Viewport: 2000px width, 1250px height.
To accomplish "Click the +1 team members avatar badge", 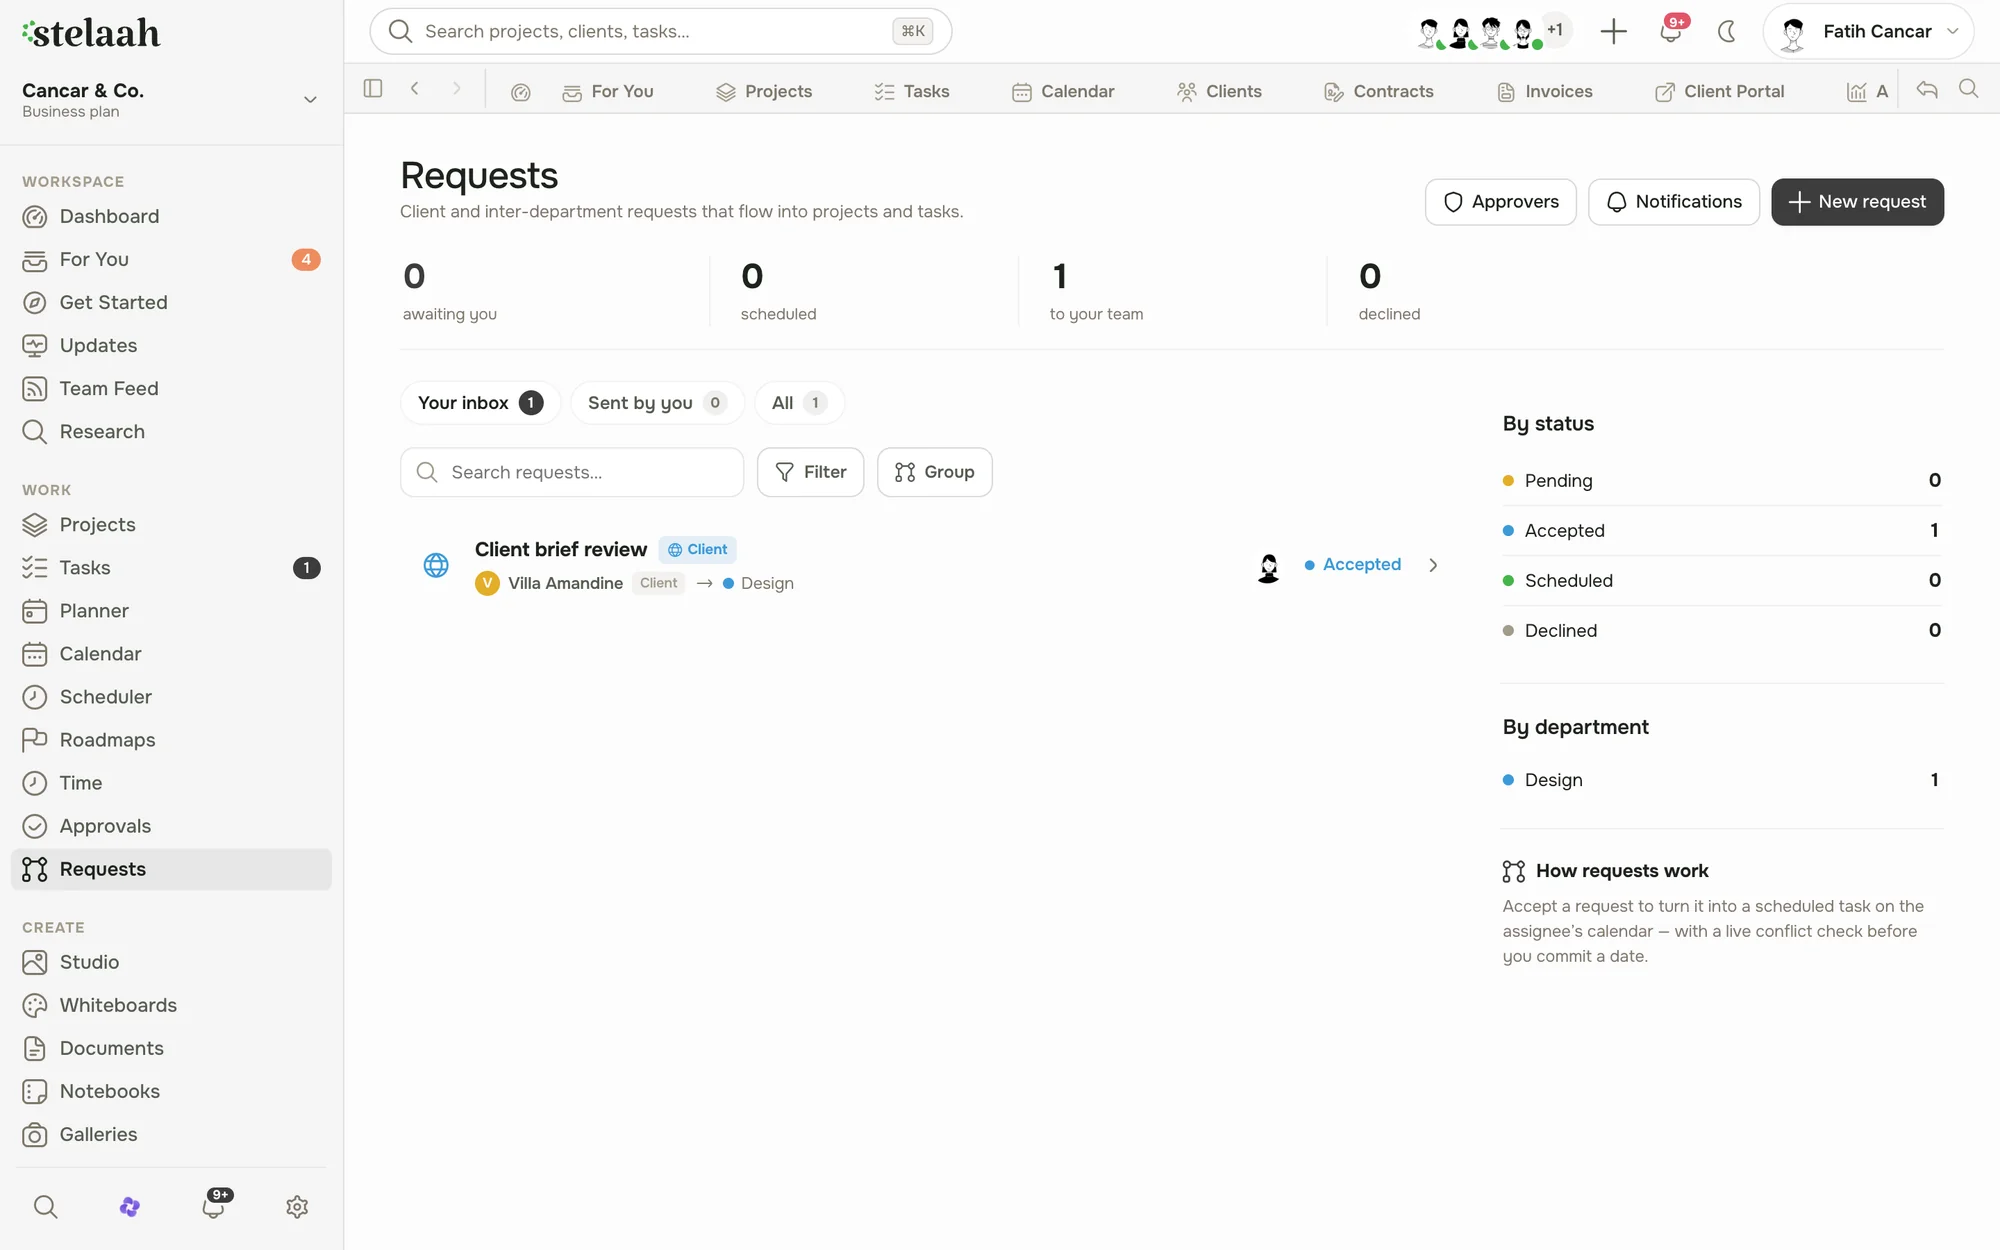I will click(x=1555, y=31).
